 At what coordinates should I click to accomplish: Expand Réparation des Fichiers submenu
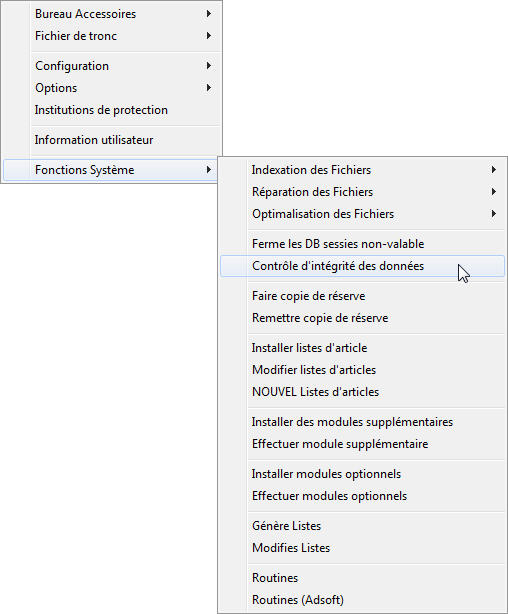tap(362, 192)
